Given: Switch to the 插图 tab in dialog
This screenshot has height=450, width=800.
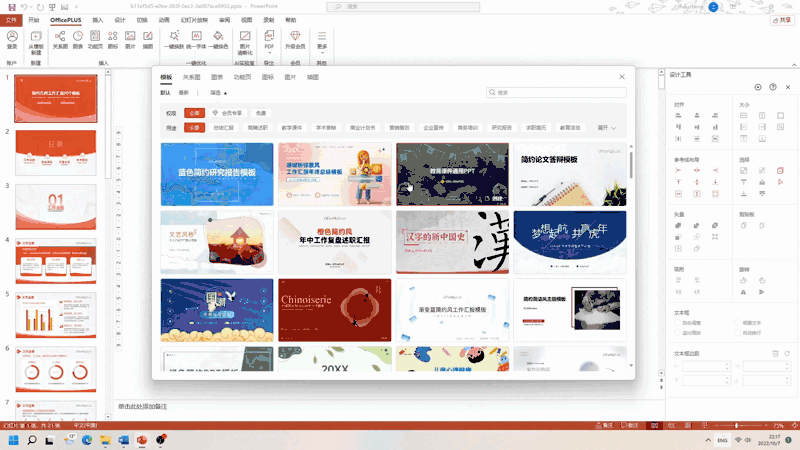Looking at the screenshot, I should coord(313,77).
